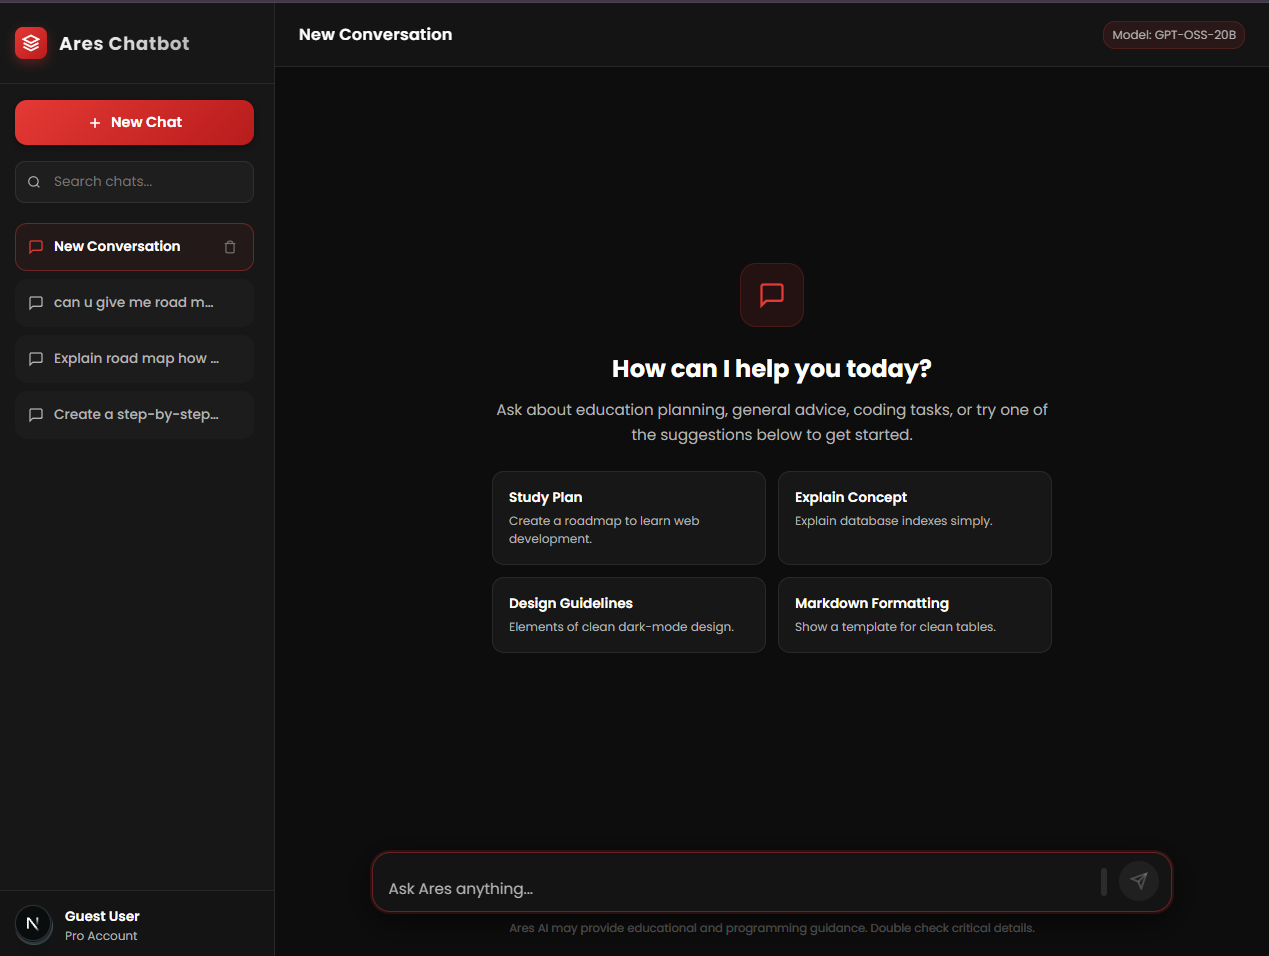Click the search magnifier icon
Viewport: 1269px width, 956px height.
coord(34,182)
